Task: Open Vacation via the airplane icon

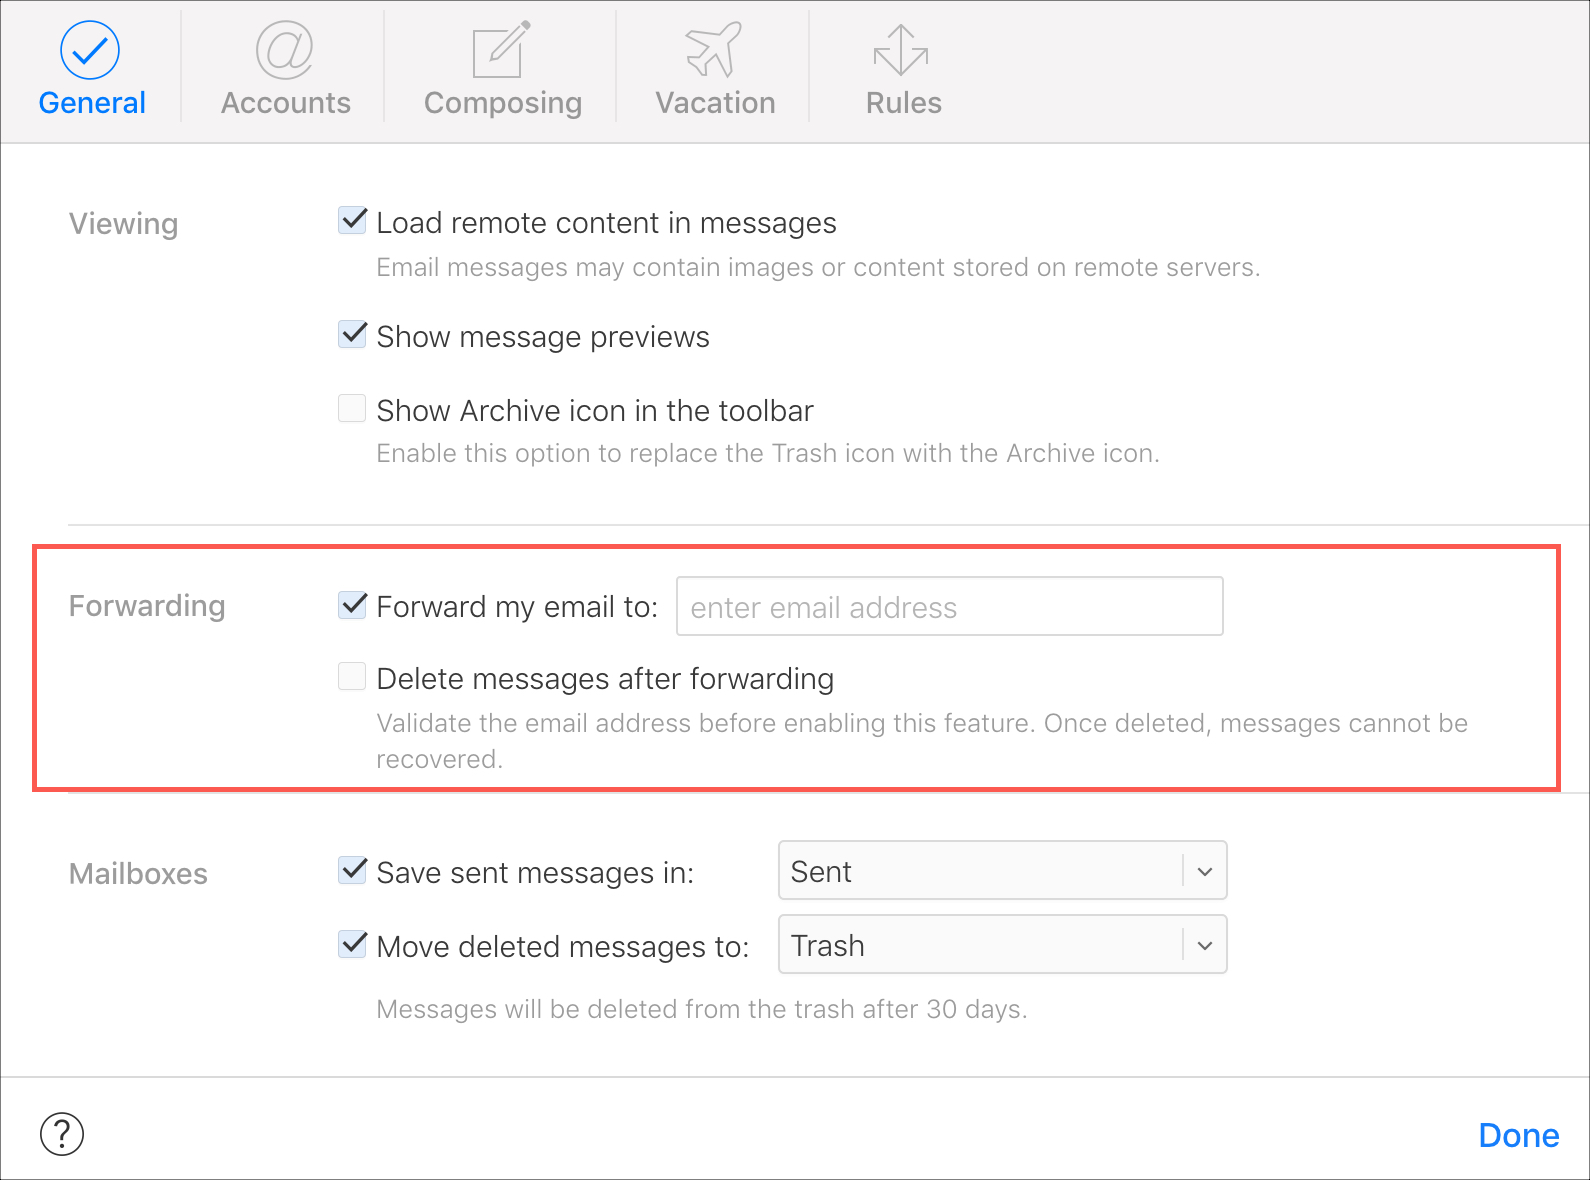Action: click(x=714, y=50)
